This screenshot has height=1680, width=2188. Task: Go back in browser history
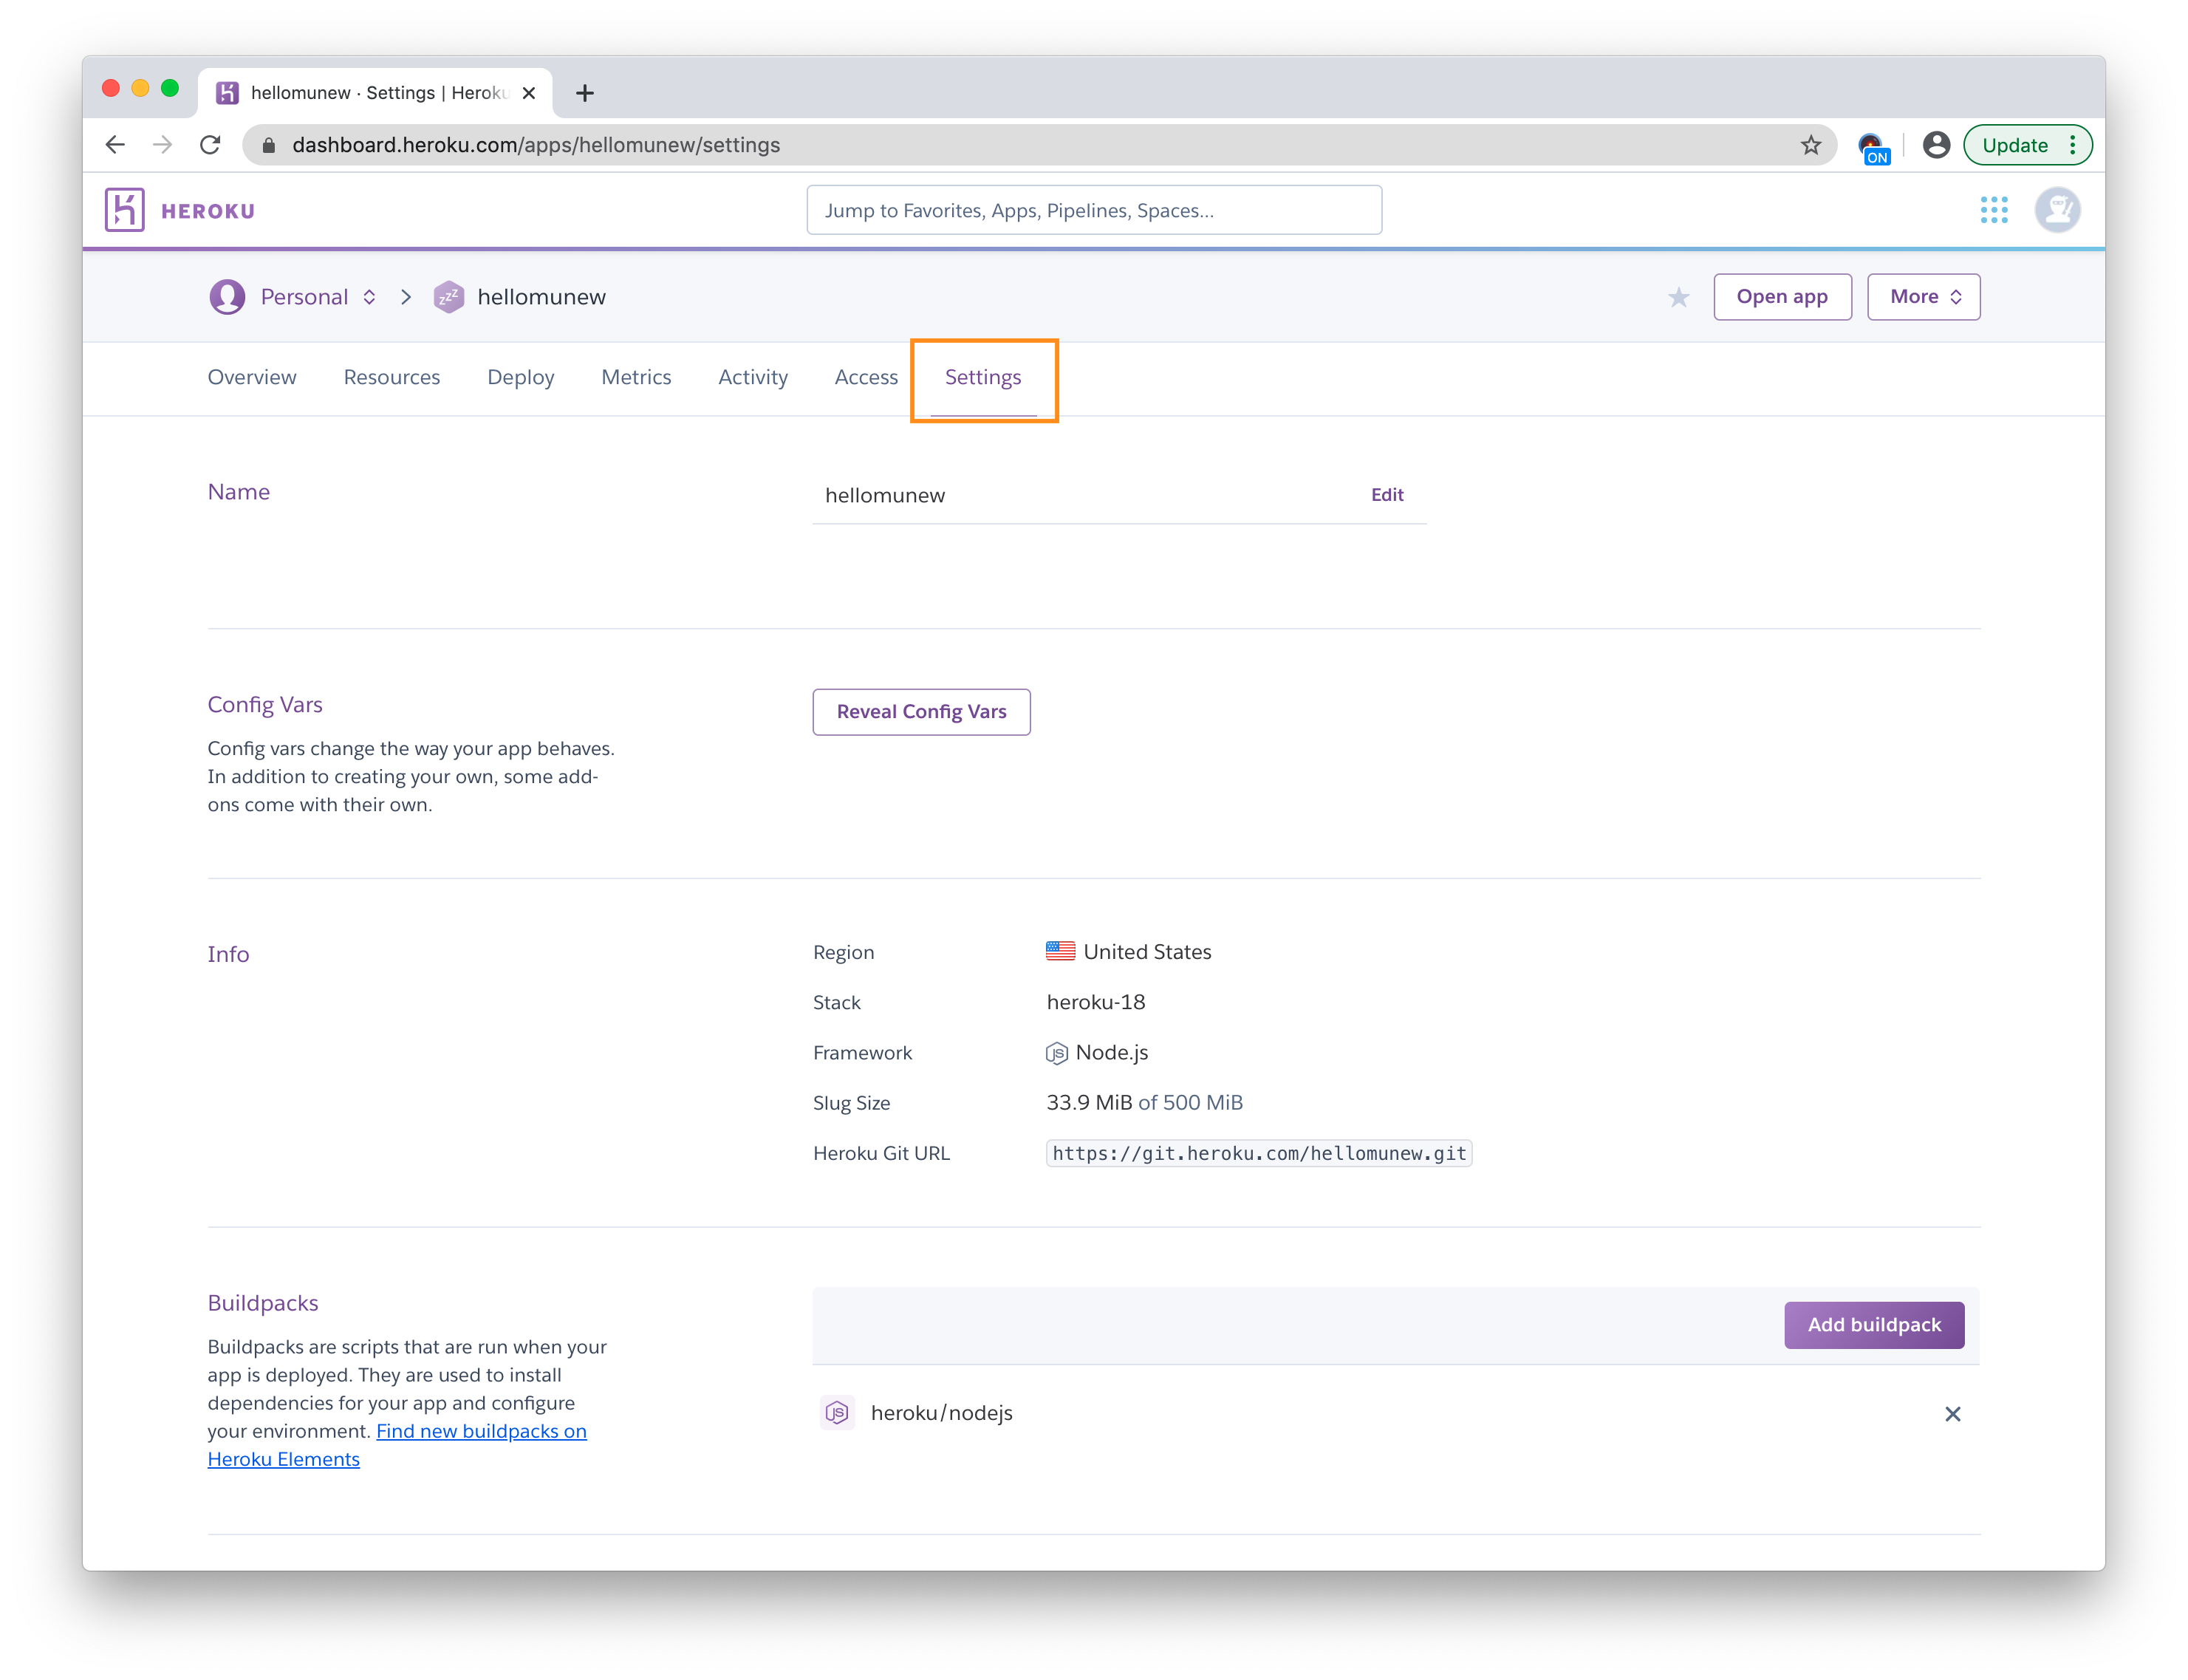(115, 145)
